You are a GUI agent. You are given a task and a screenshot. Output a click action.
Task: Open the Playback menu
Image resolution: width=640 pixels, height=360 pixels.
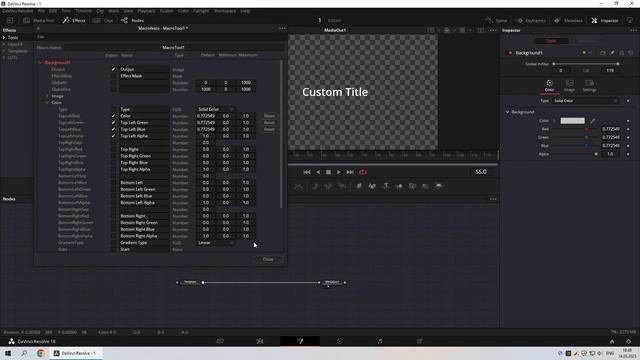pyautogui.click(x=146, y=11)
